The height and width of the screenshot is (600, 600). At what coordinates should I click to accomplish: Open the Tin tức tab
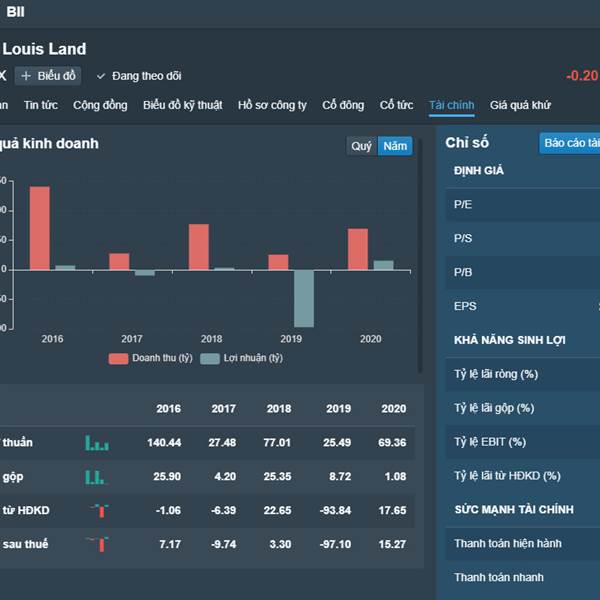point(41,105)
